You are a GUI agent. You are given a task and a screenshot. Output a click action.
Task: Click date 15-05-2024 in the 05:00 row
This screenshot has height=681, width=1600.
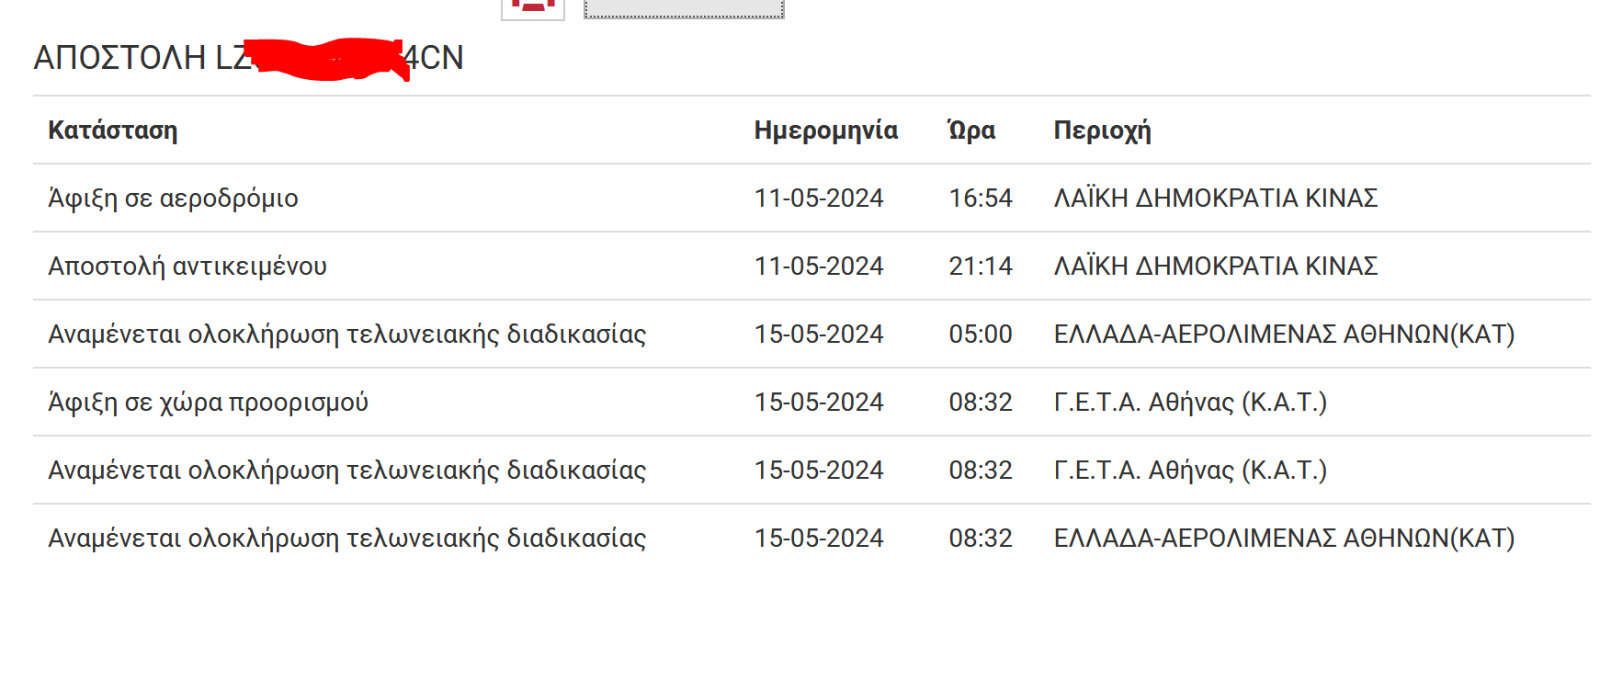click(819, 334)
